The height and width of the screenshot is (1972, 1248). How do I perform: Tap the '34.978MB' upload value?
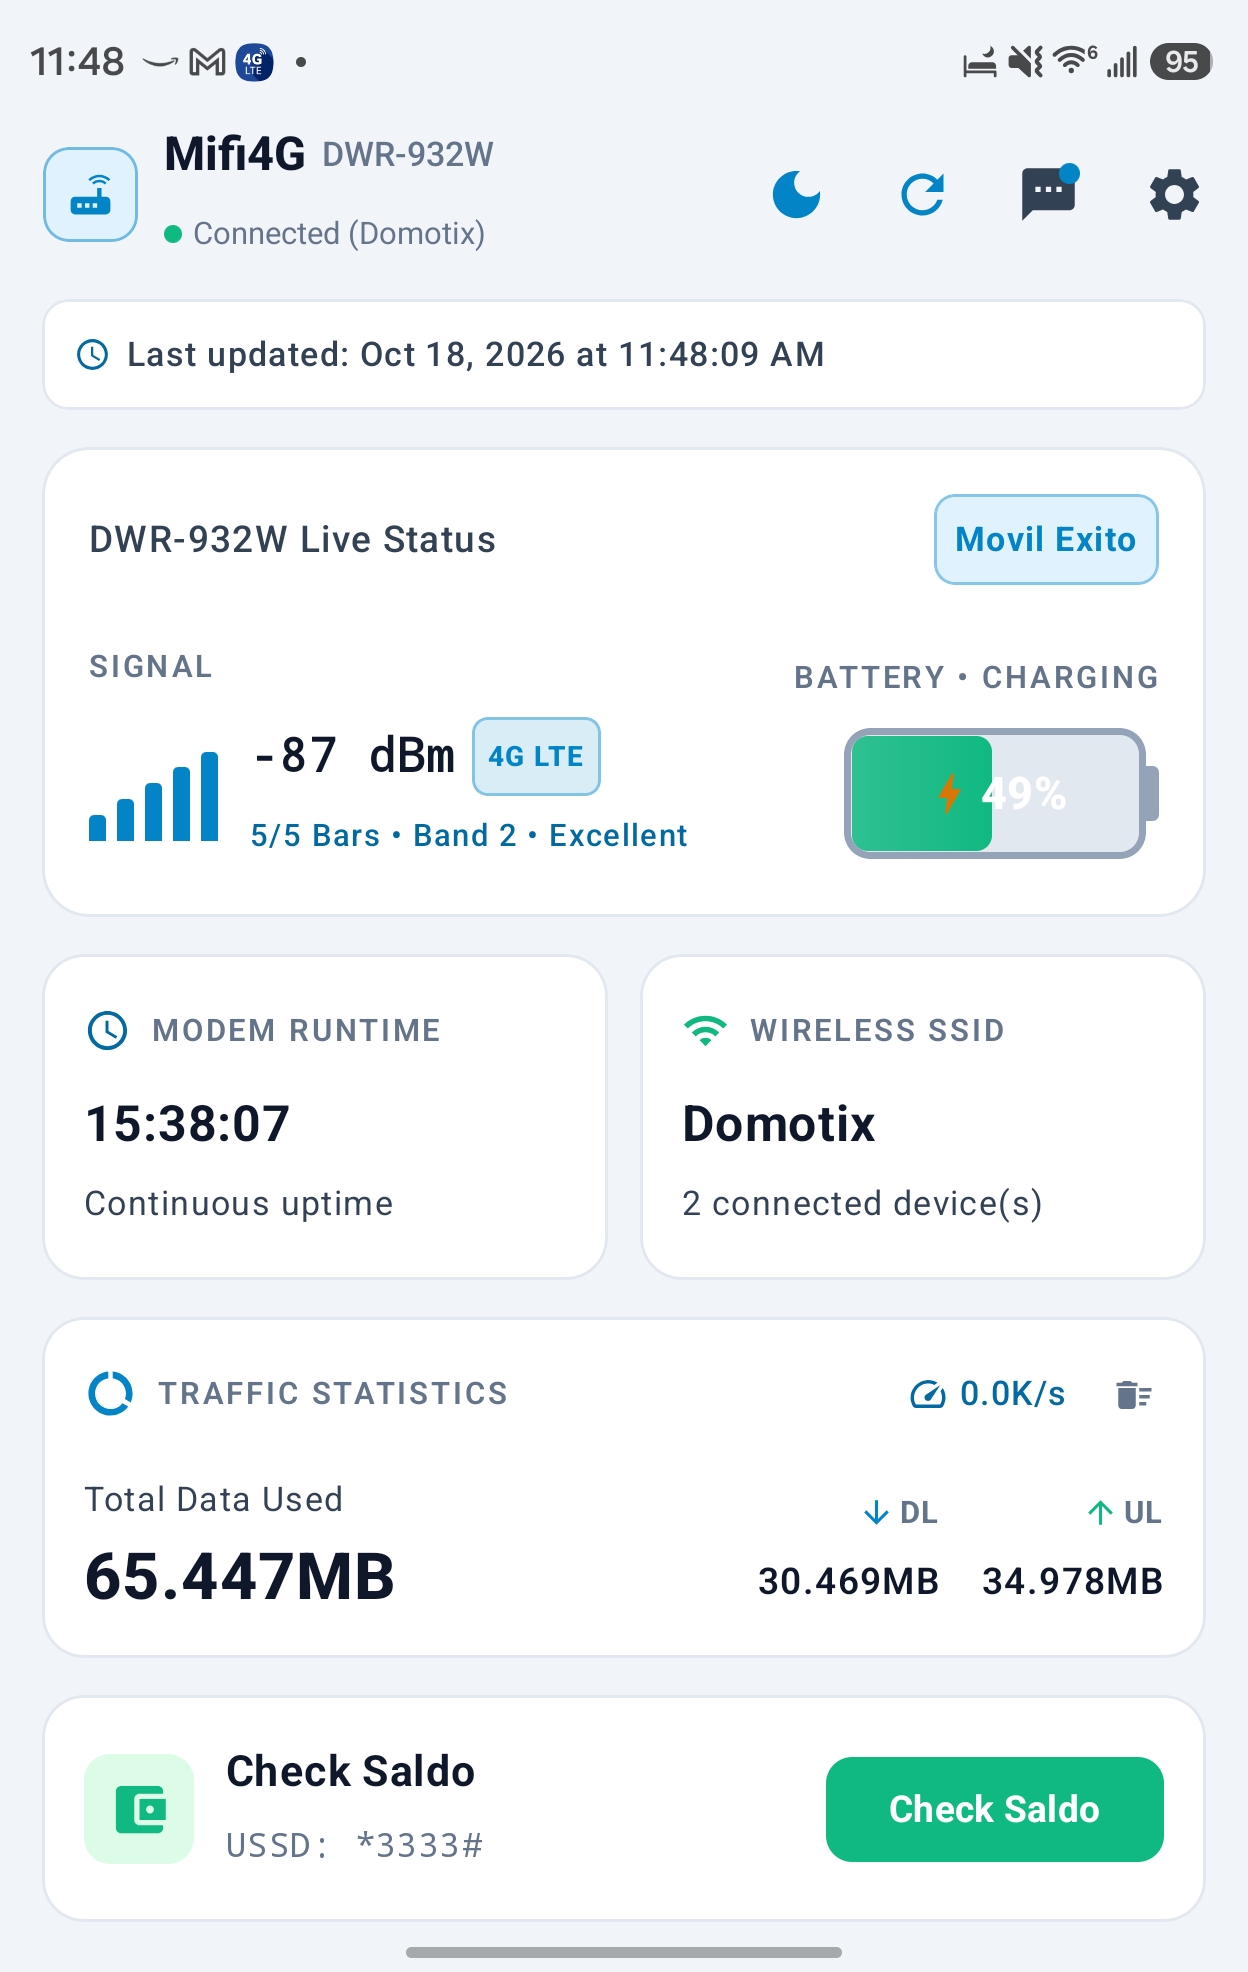(x=1072, y=1581)
